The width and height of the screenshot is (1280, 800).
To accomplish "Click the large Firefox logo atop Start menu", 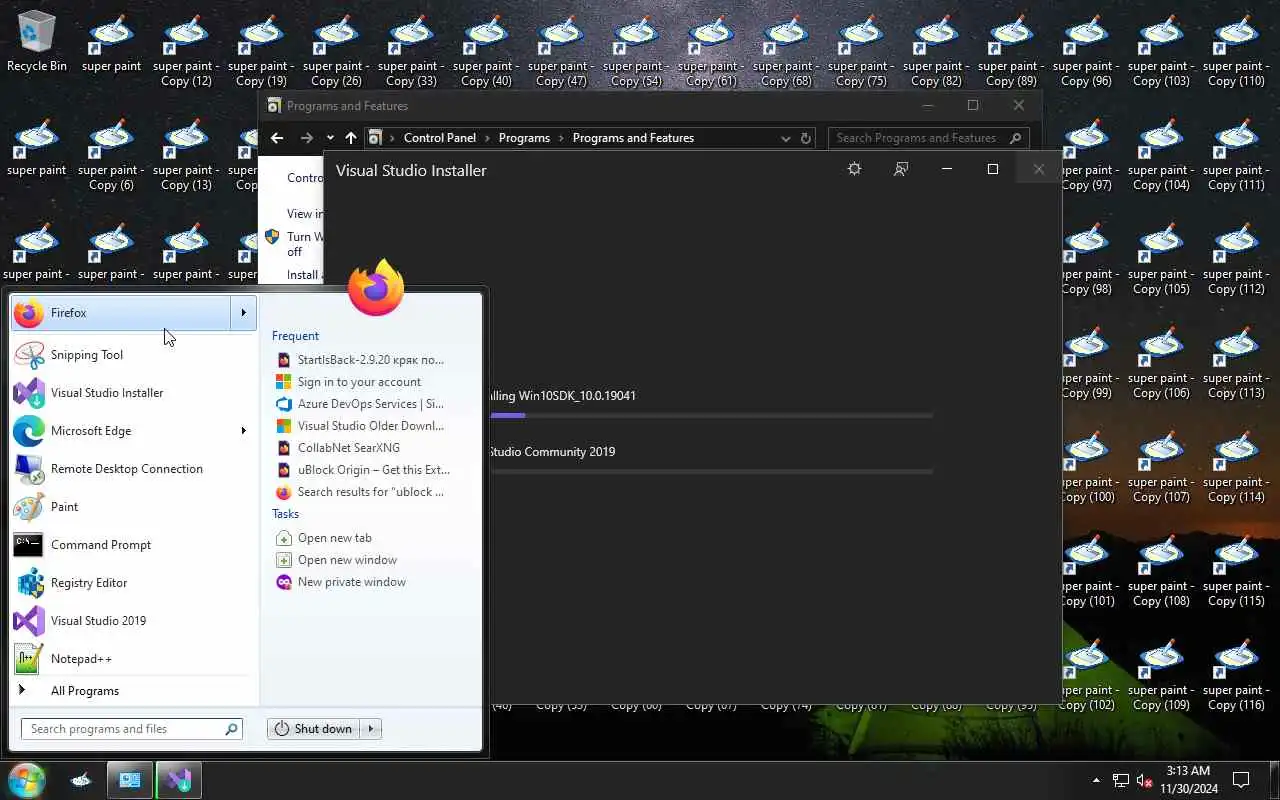I will [x=376, y=288].
